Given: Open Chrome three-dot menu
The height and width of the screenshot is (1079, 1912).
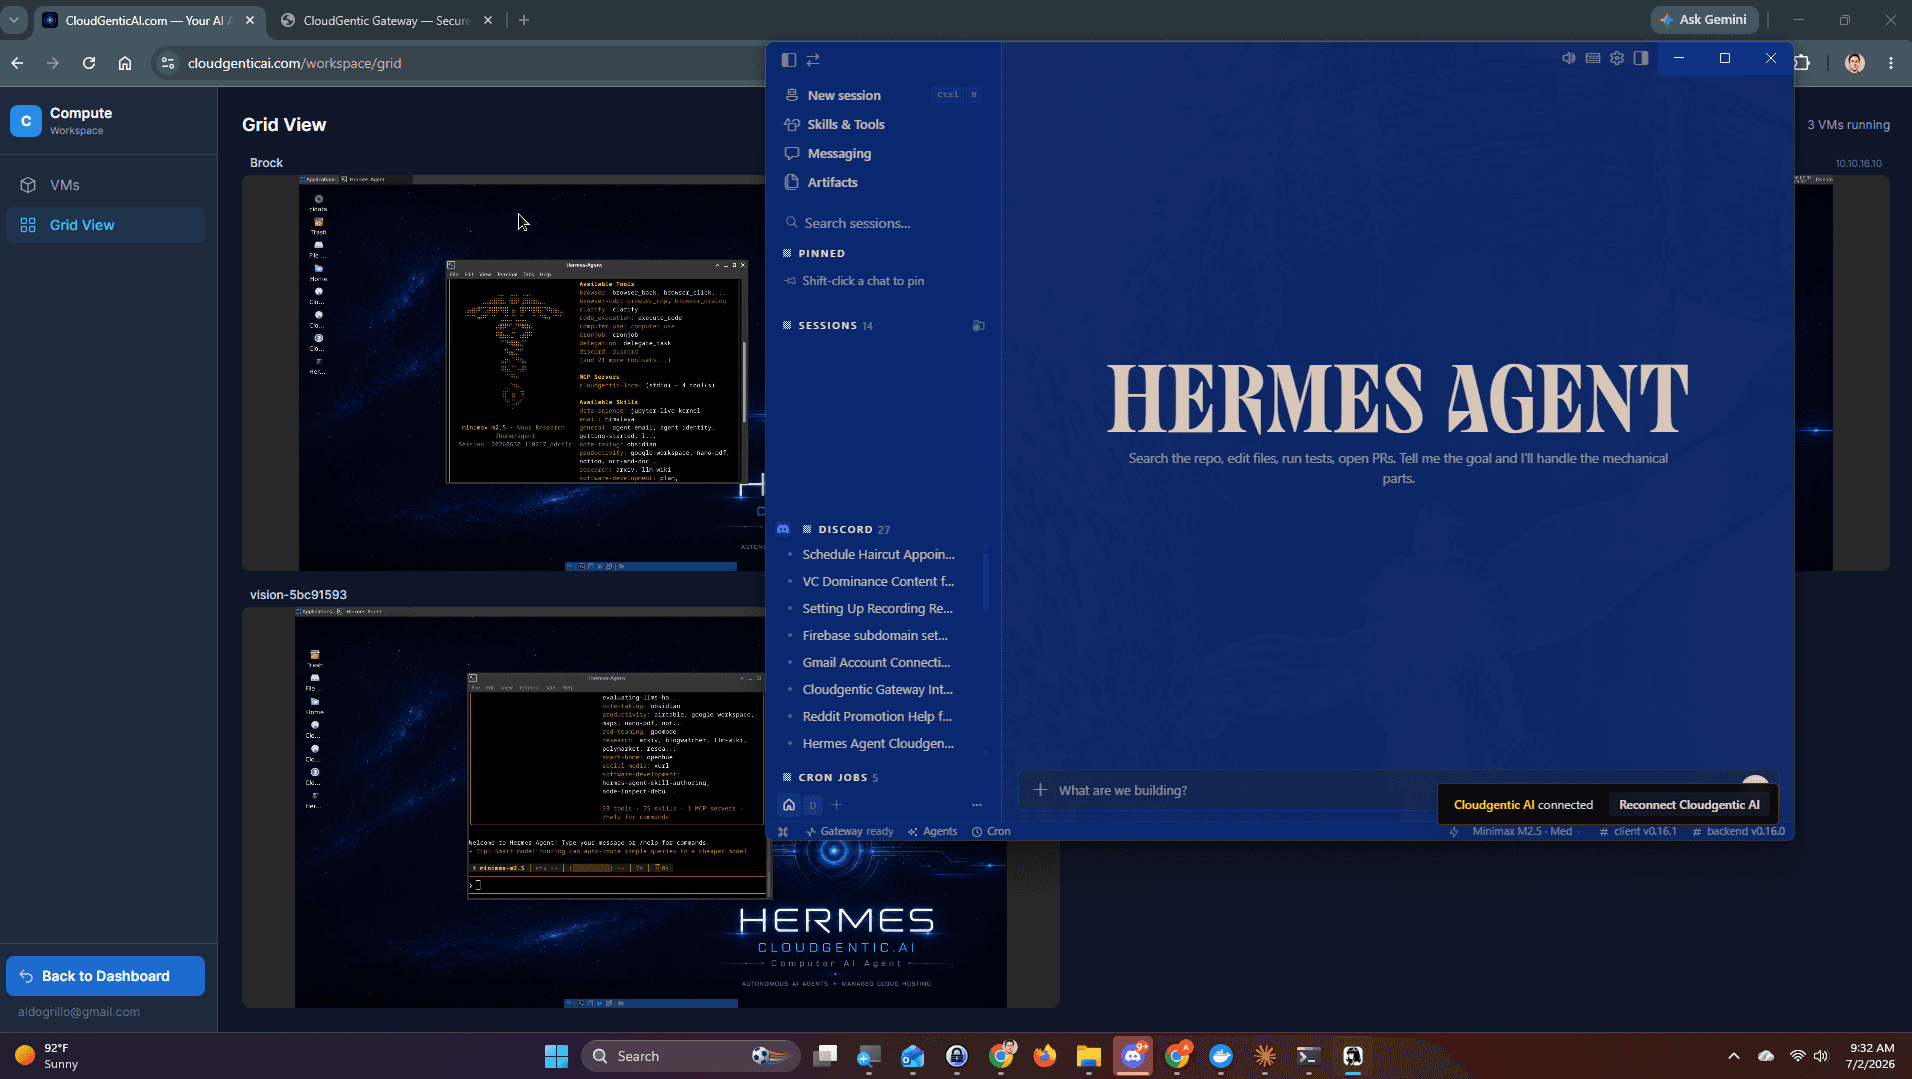Looking at the screenshot, I should pyautogui.click(x=1891, y=63).
